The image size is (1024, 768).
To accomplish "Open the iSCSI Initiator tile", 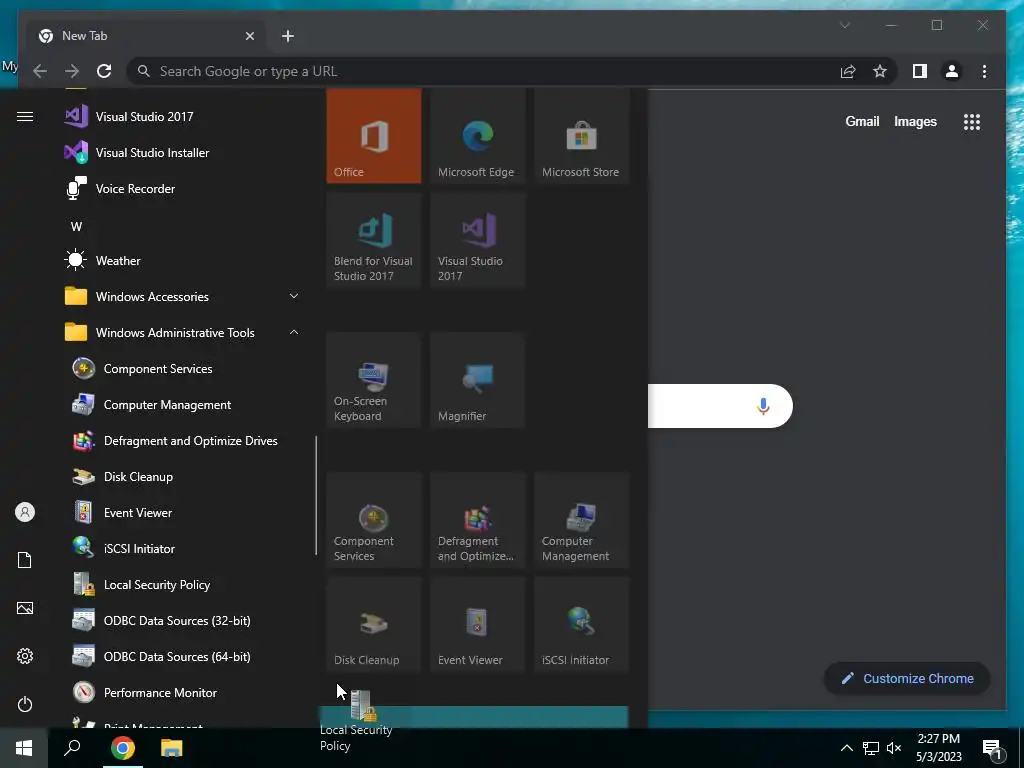I will coord(581,624).
